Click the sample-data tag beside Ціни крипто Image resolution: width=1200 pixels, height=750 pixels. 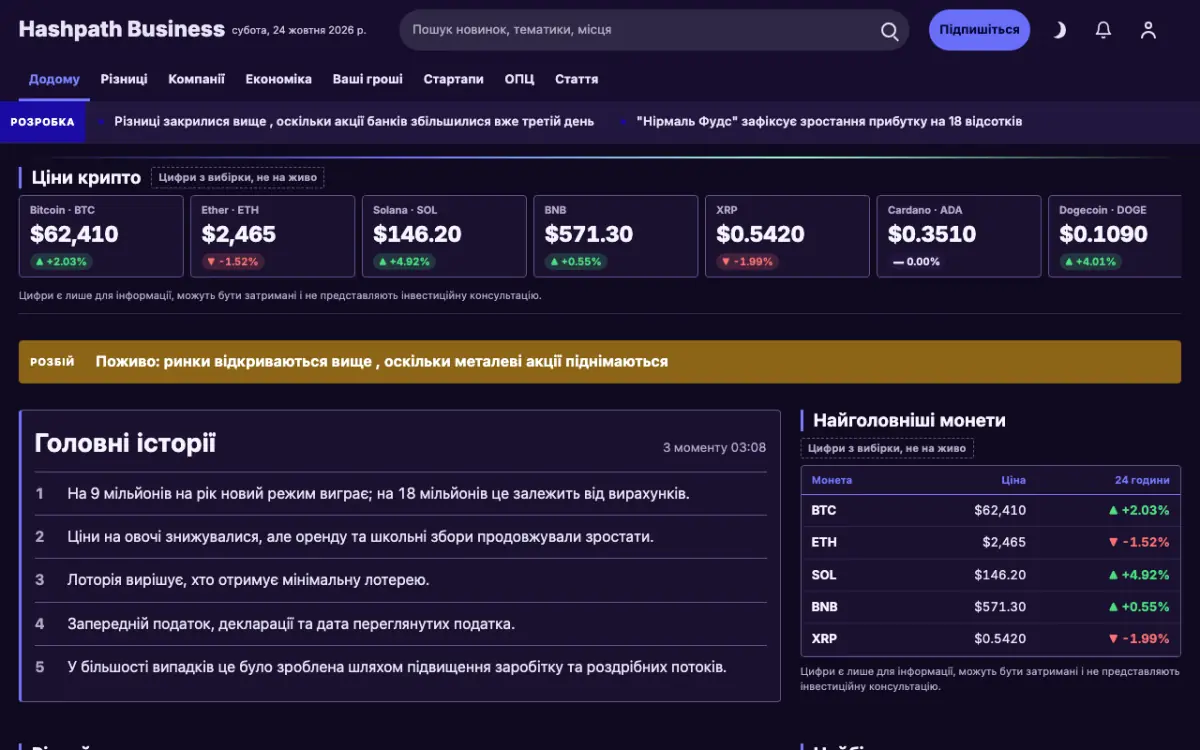(238, 178)
